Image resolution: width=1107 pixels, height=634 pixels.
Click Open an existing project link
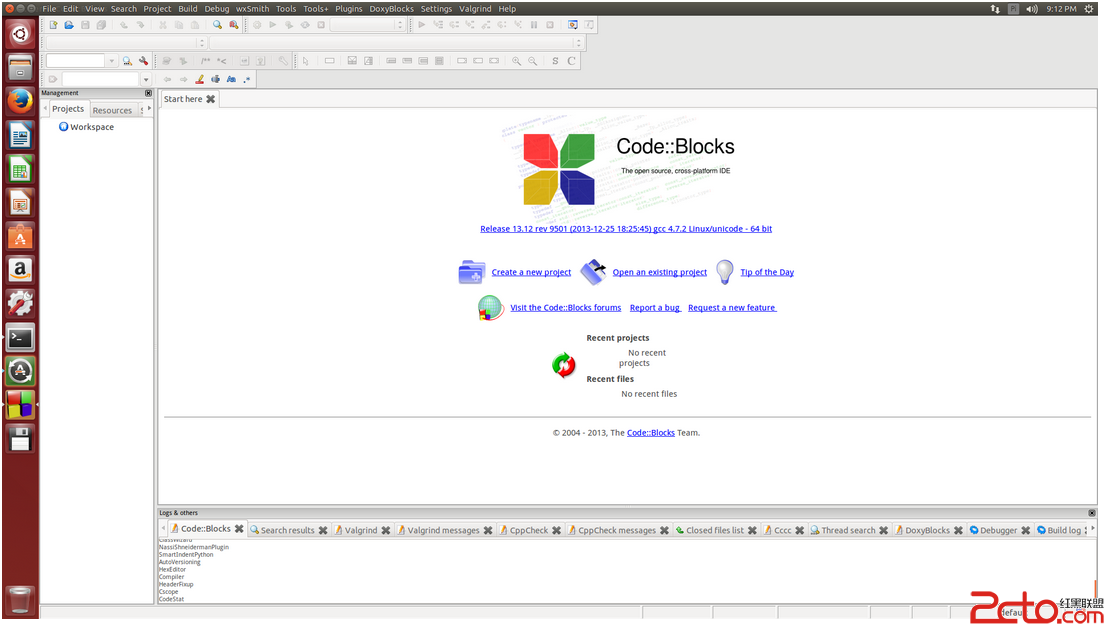coord(659,273)
